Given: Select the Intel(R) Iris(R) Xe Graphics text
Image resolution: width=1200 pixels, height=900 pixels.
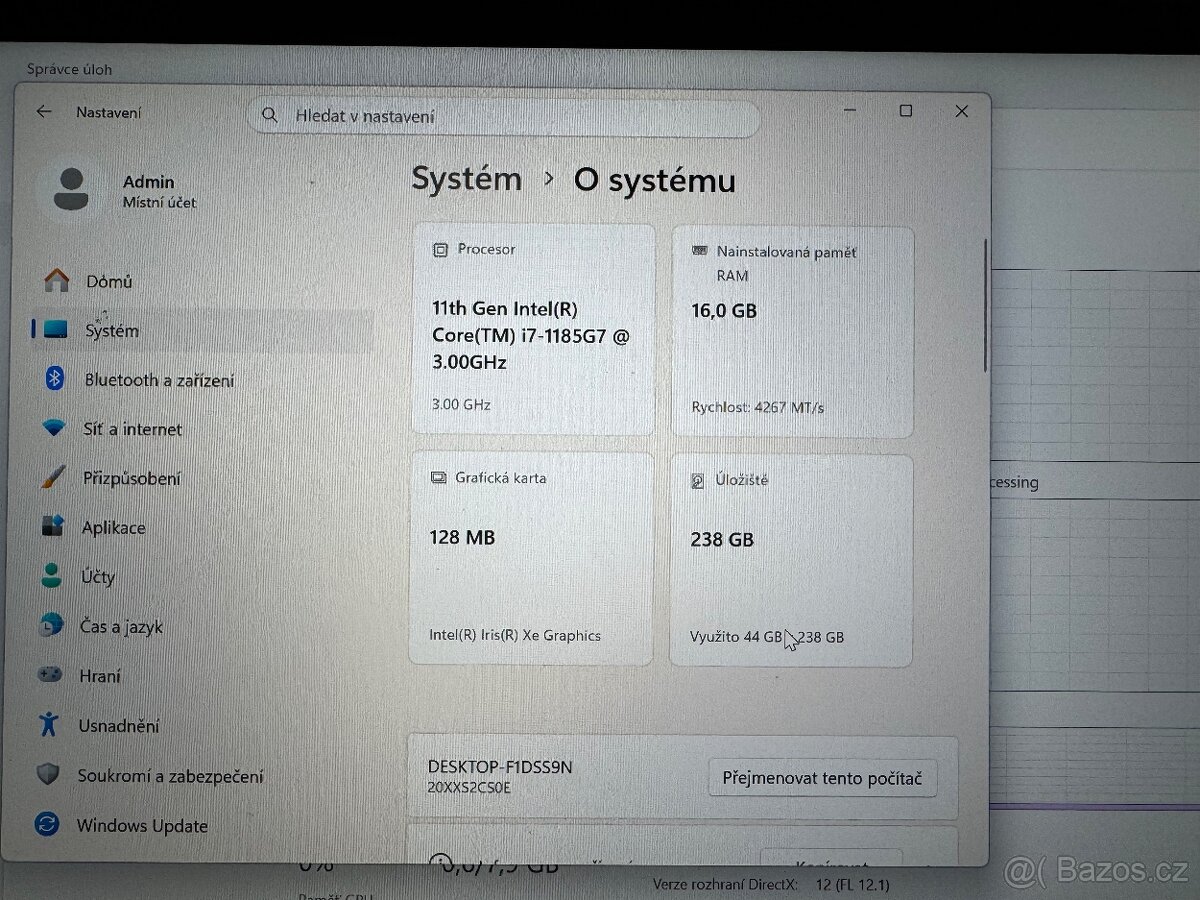Looking at the screenshot, I should [x=515, y=635].
